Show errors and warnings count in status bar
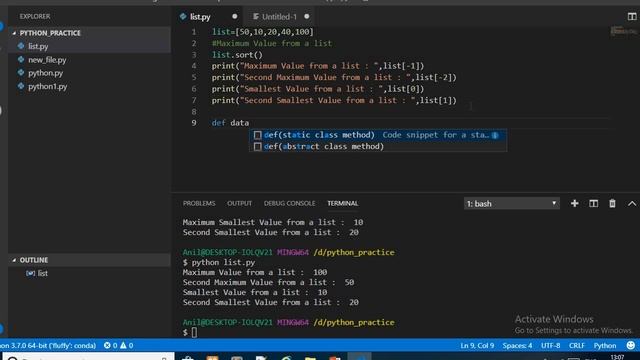640x360 pixels. [118, 345]
